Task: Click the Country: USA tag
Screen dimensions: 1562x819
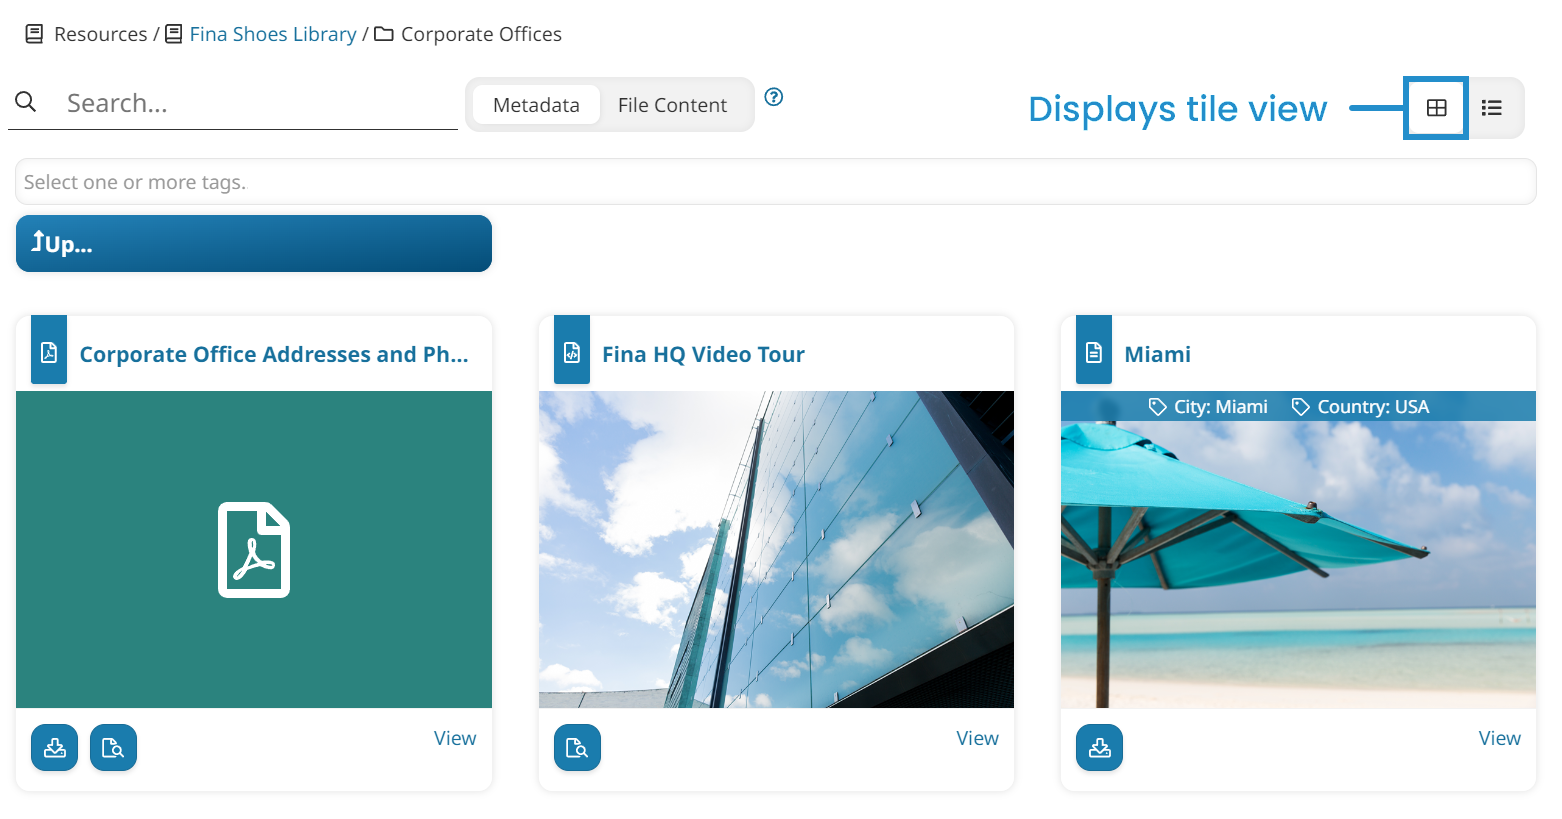Action: click(1360, 406)
